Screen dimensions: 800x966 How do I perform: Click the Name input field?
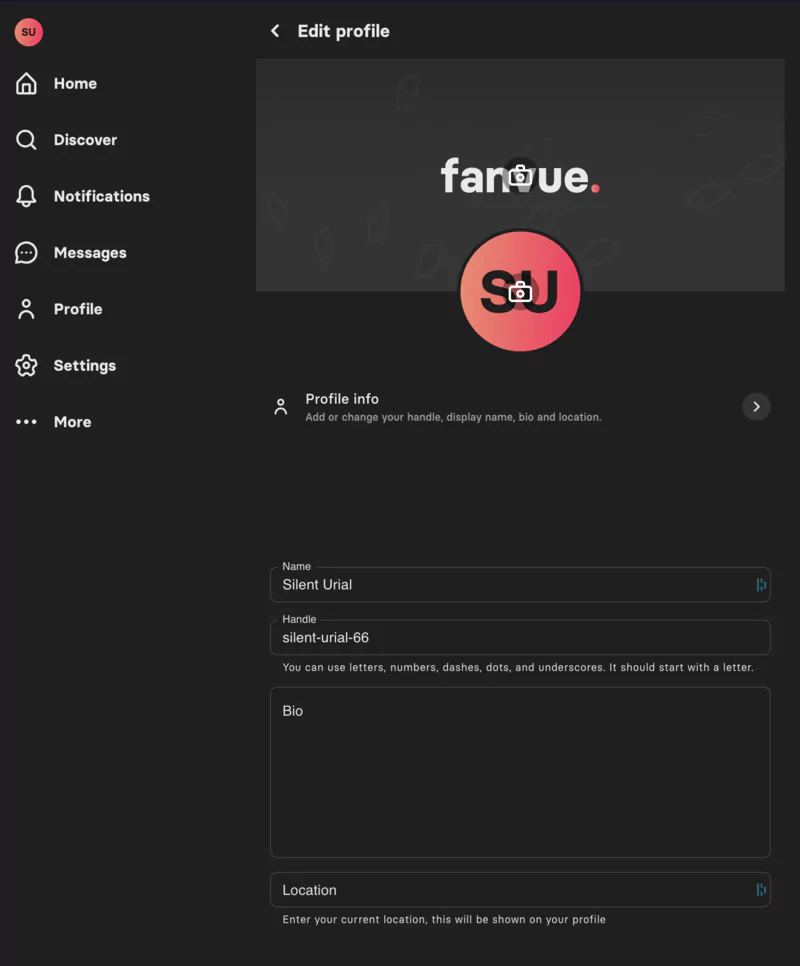pos(520,585)
